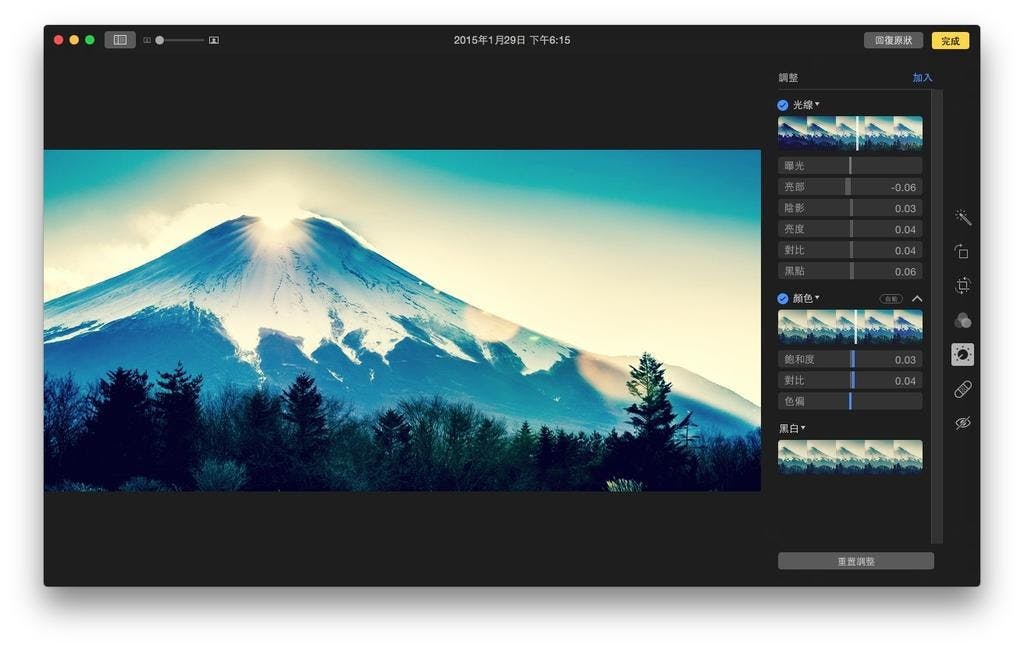The height and width of the screenshot is (649, 1024).
Task: Click the 重置調整 reset adjustments button
Action: [855, 561]
